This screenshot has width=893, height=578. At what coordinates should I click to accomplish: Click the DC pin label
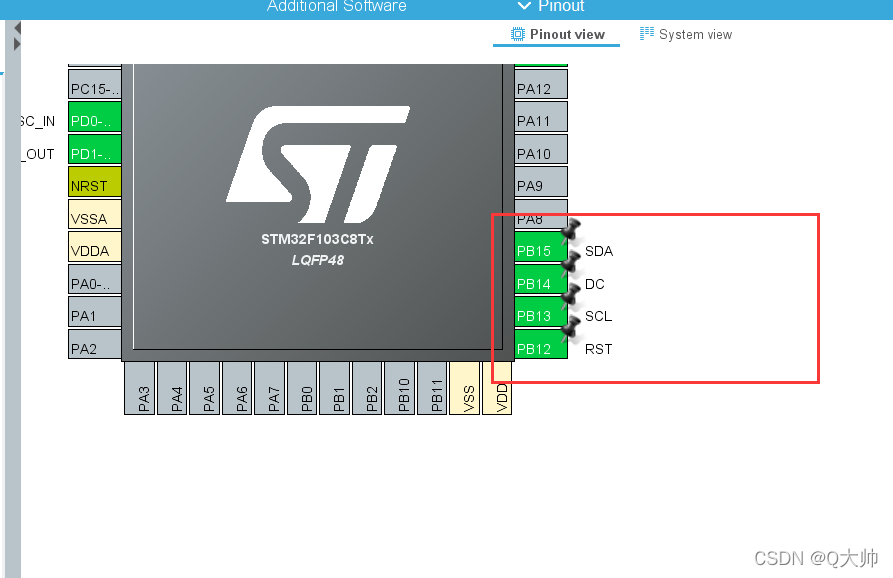tap(595, 284)
